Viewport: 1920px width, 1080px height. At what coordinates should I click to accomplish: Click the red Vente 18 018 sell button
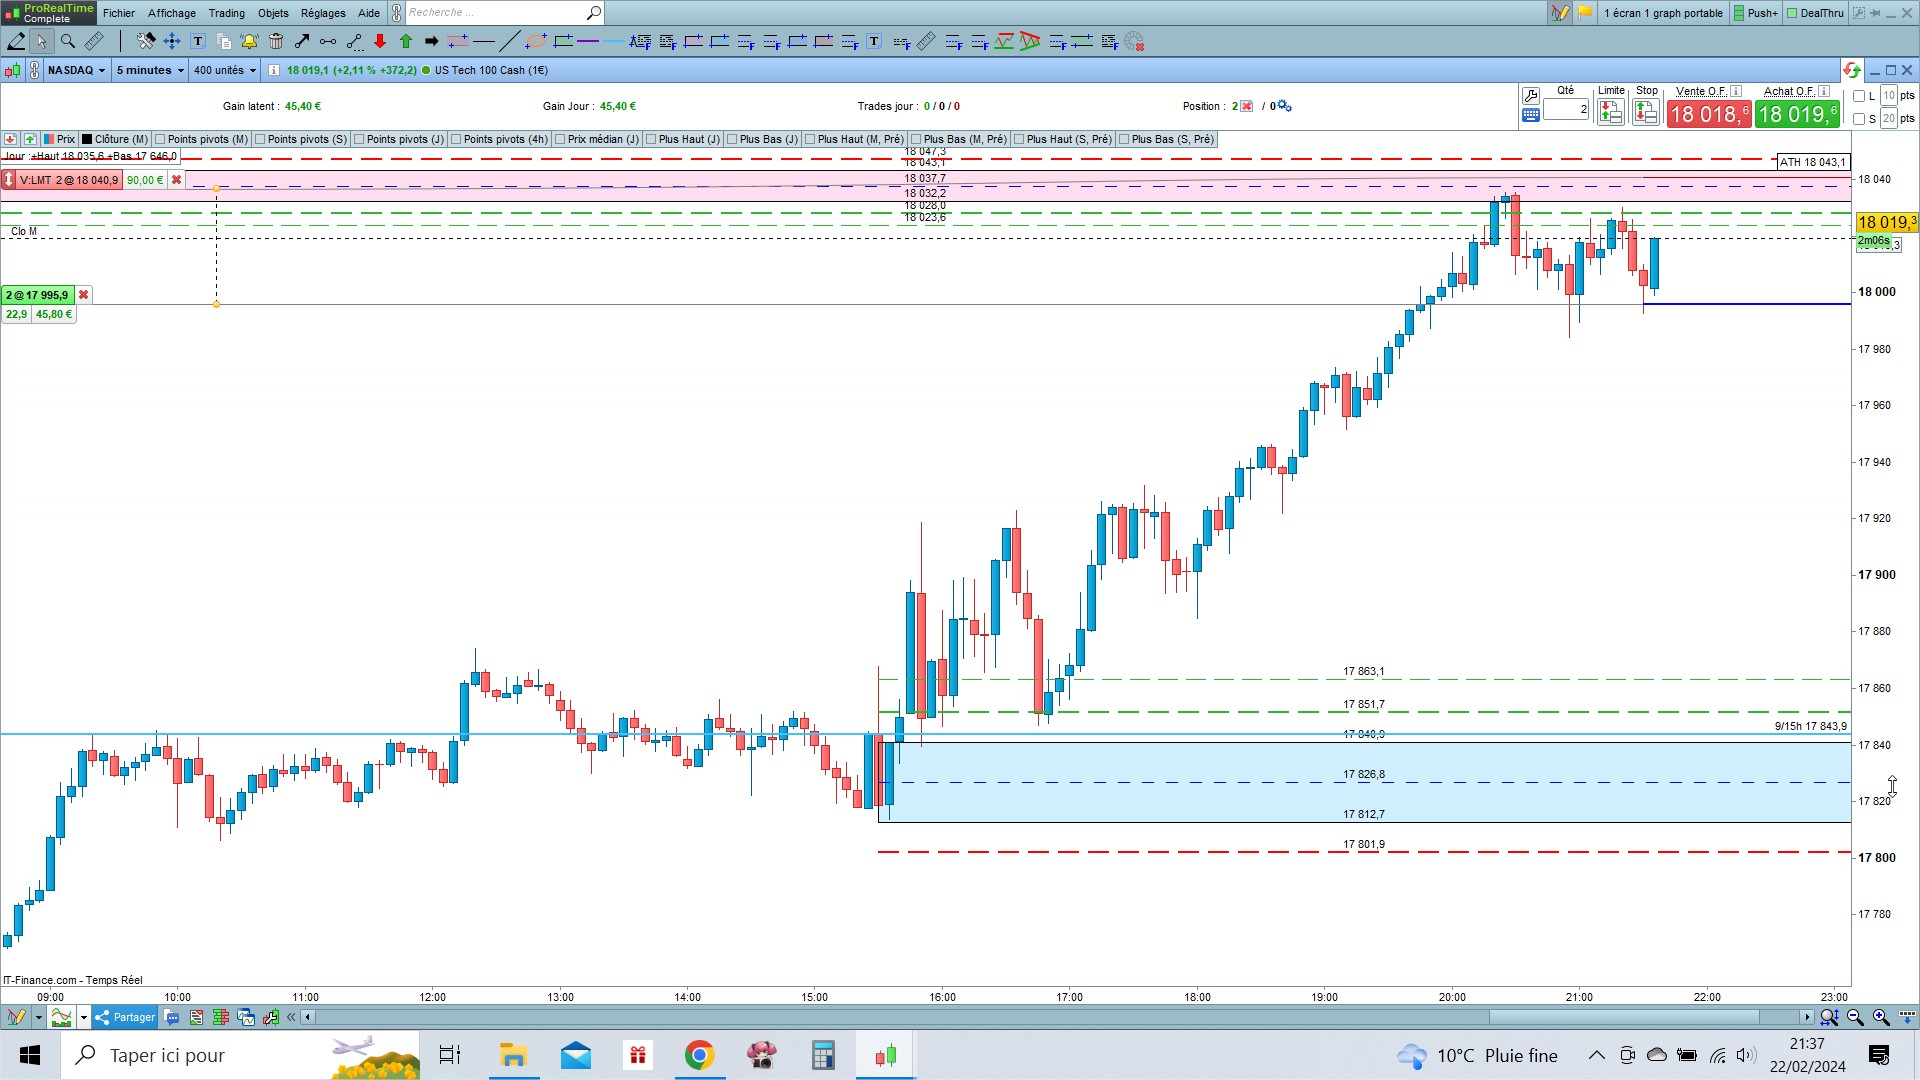(x=1708, y=114)
